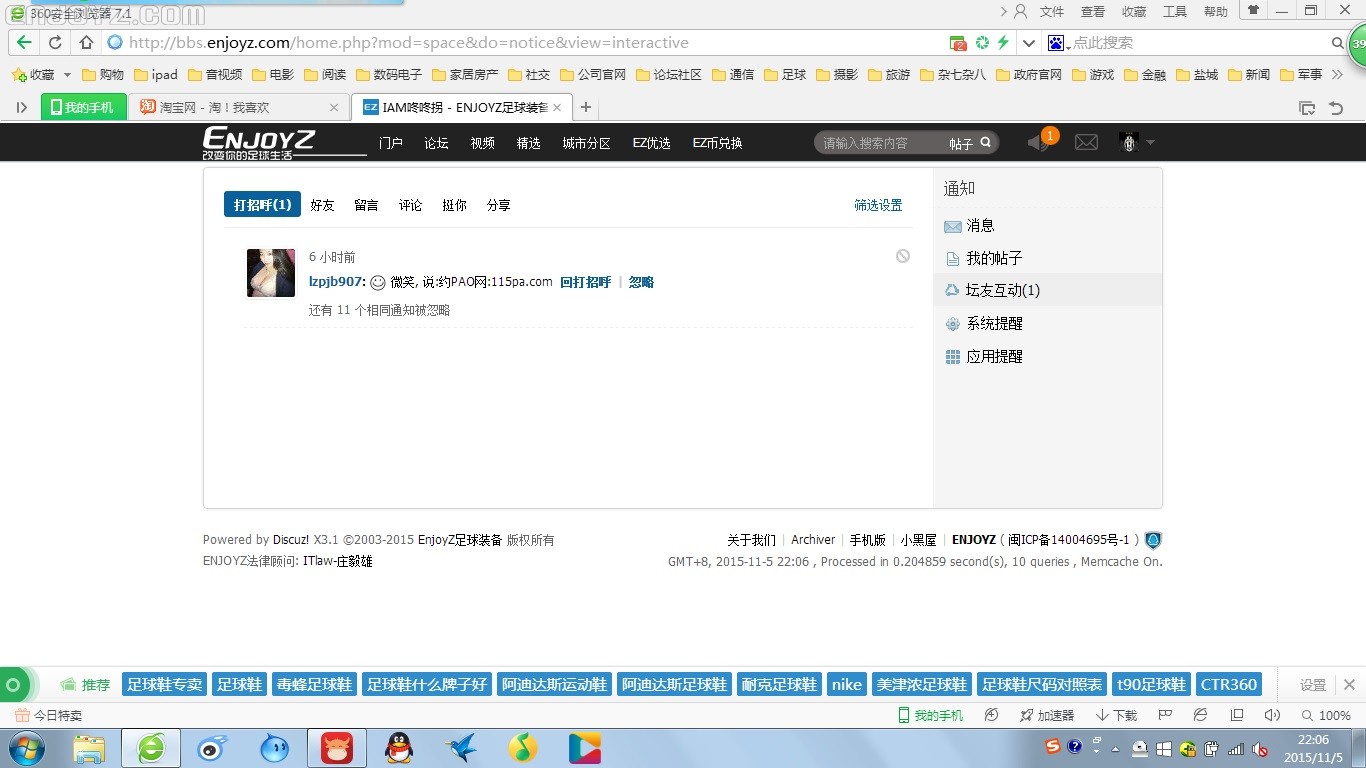This screenshot has height=768, width=1366.
Task: Select the 打招呼(1) tab
Action: tap(262, 205)
